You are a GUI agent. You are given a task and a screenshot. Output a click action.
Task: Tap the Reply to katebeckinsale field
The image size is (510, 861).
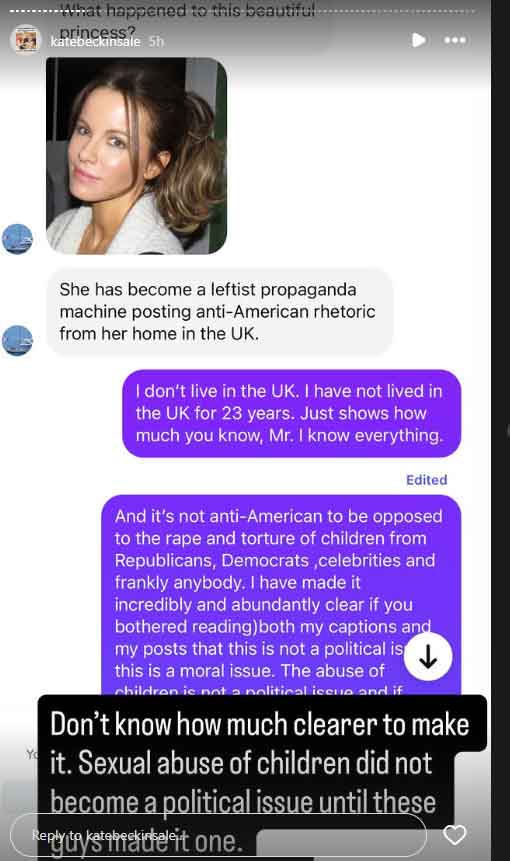pyautogui.click(x=218, y=835)
